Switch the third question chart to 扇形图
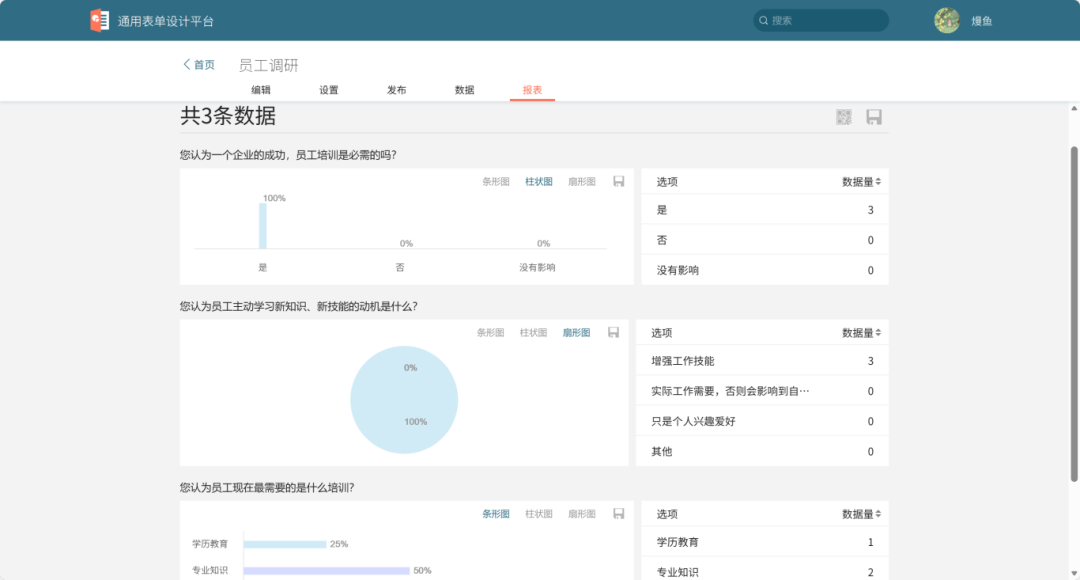This screenshot has height=580, width=1080. (581, 513)
